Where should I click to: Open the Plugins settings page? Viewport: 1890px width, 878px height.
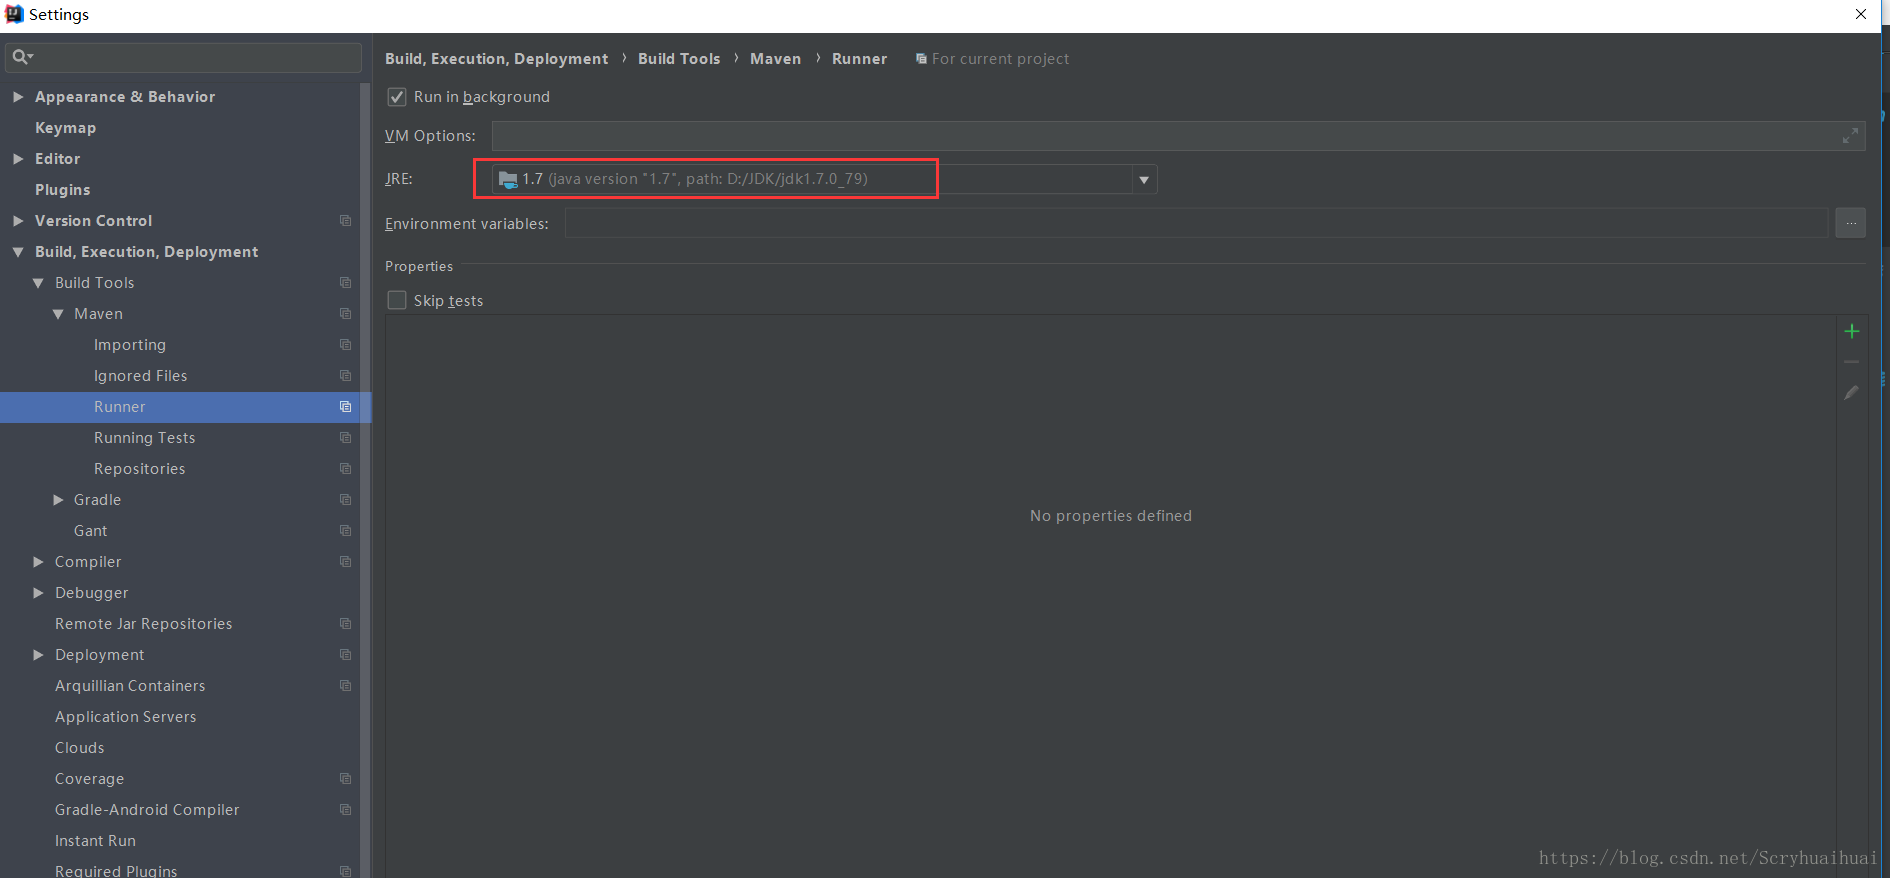[63, 190]
